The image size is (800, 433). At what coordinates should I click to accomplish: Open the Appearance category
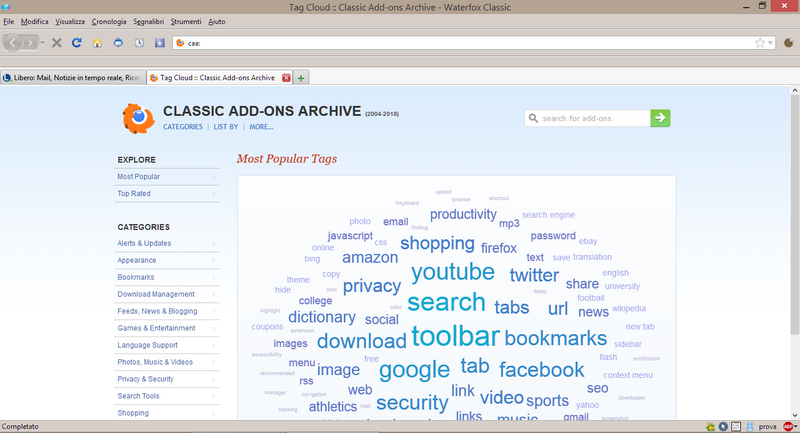166,260
